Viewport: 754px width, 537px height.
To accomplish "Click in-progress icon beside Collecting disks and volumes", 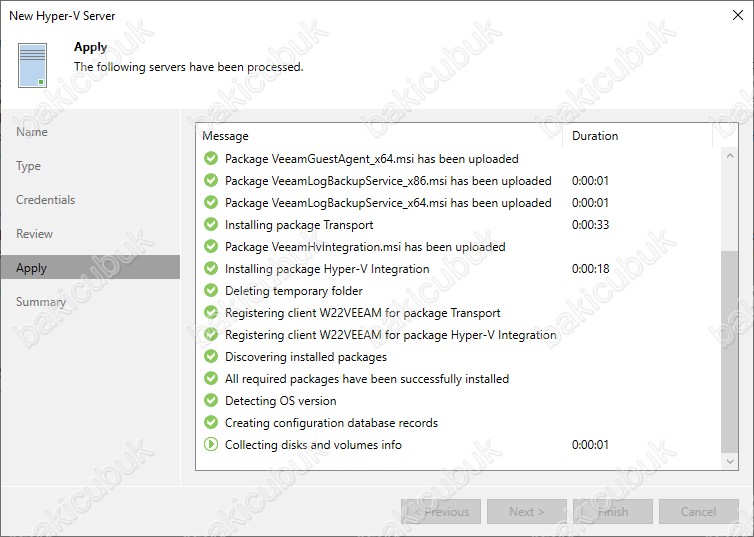I will pyautogui.click(x=211, y=444).
